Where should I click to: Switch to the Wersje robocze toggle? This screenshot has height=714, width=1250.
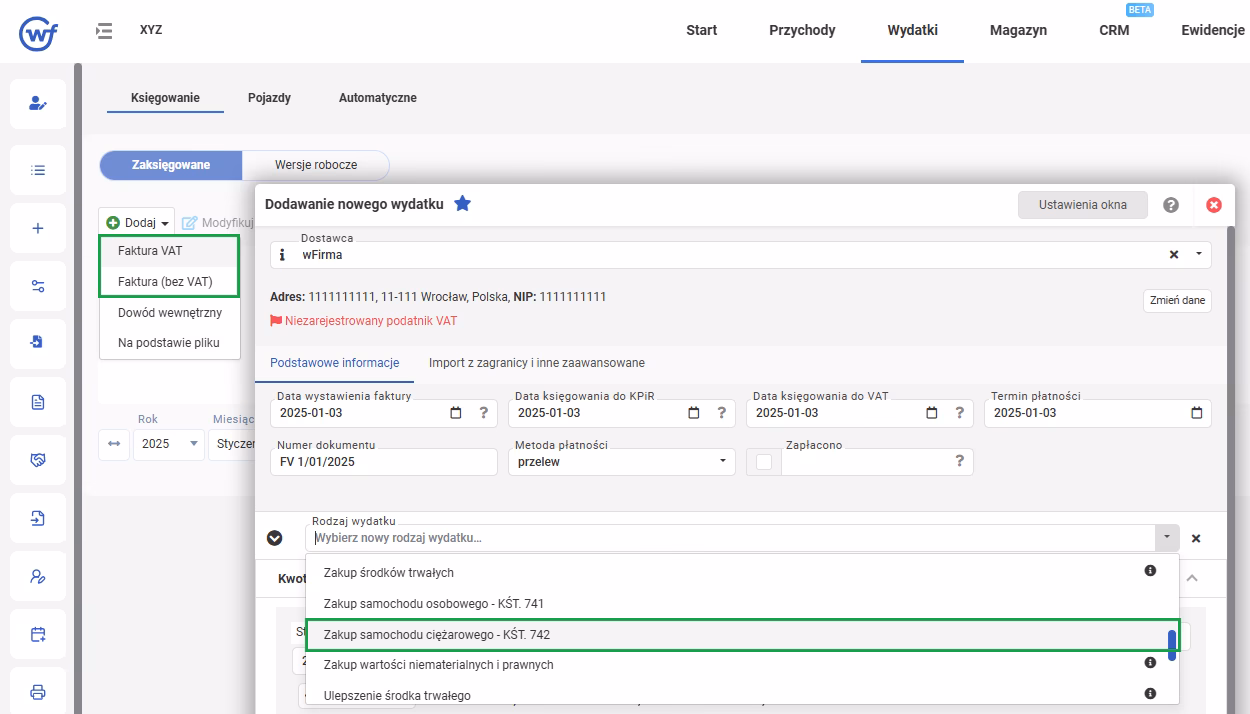point(315,165)
